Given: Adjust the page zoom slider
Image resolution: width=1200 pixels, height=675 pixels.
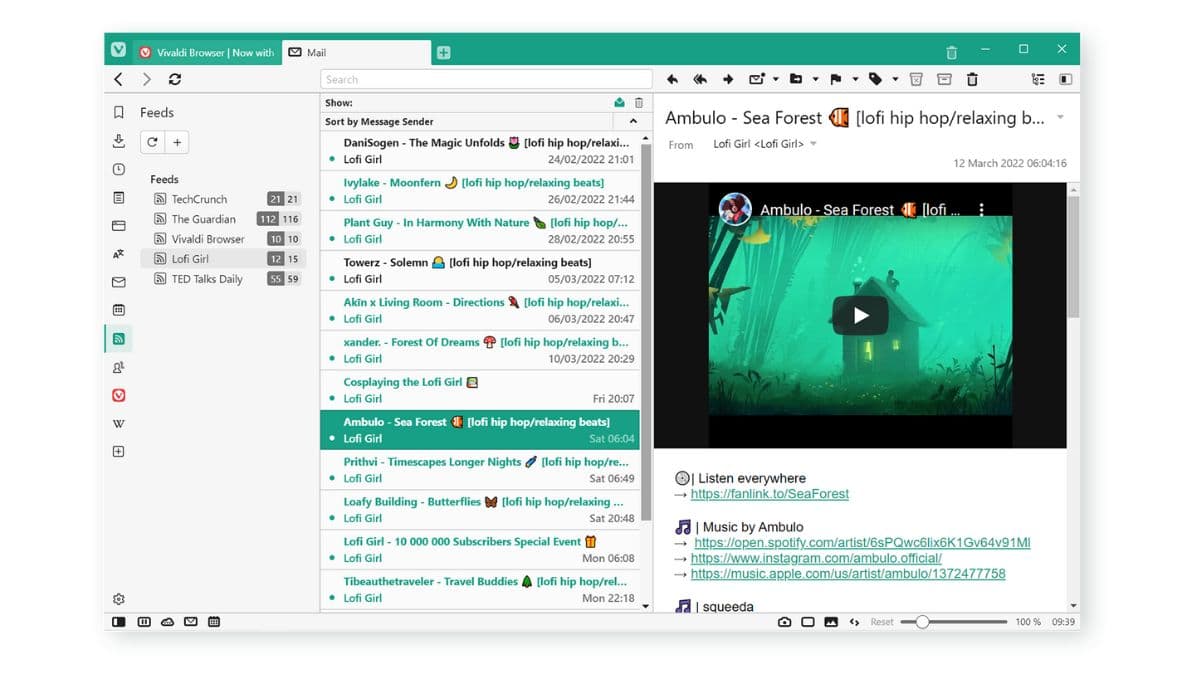Looking at the screenshot, I should pos(953,622).
